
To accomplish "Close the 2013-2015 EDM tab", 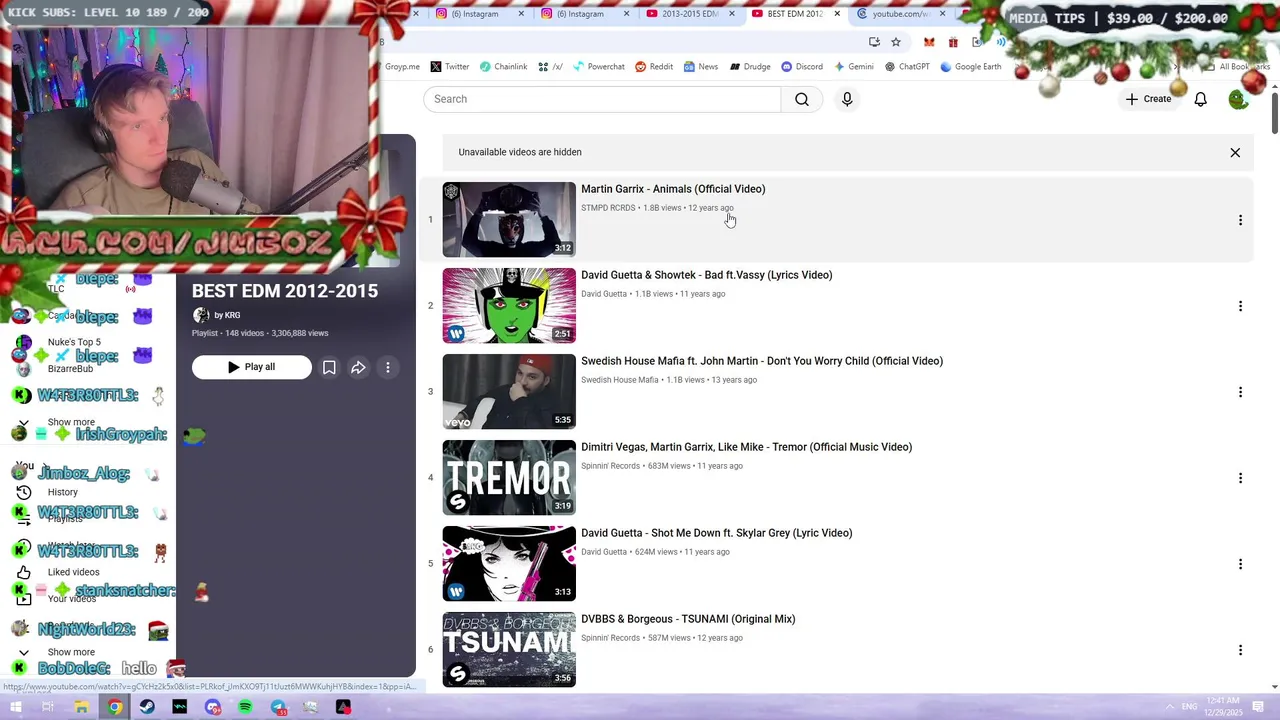I will [731, 14].
